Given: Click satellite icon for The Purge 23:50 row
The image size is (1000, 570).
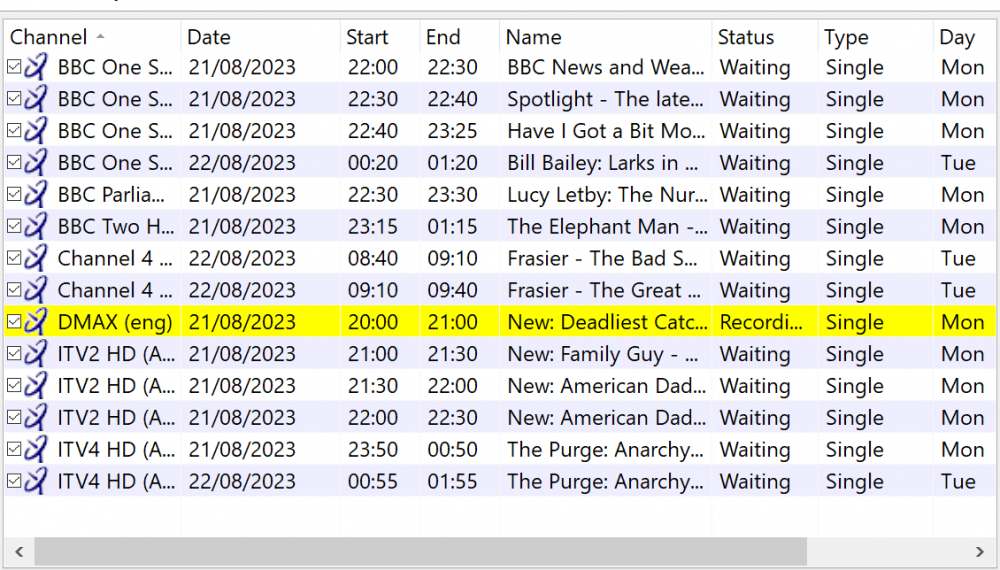Looking at the screenshot, I should (x=36, y=449).
